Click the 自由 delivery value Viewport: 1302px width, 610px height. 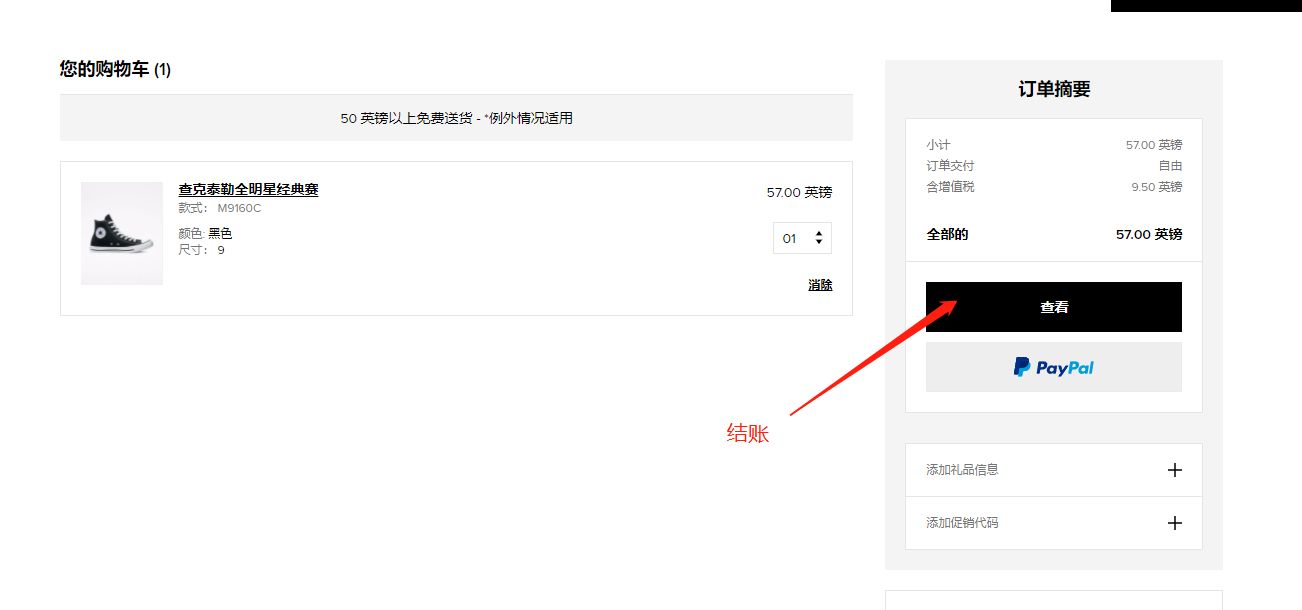click(1170, 166)
